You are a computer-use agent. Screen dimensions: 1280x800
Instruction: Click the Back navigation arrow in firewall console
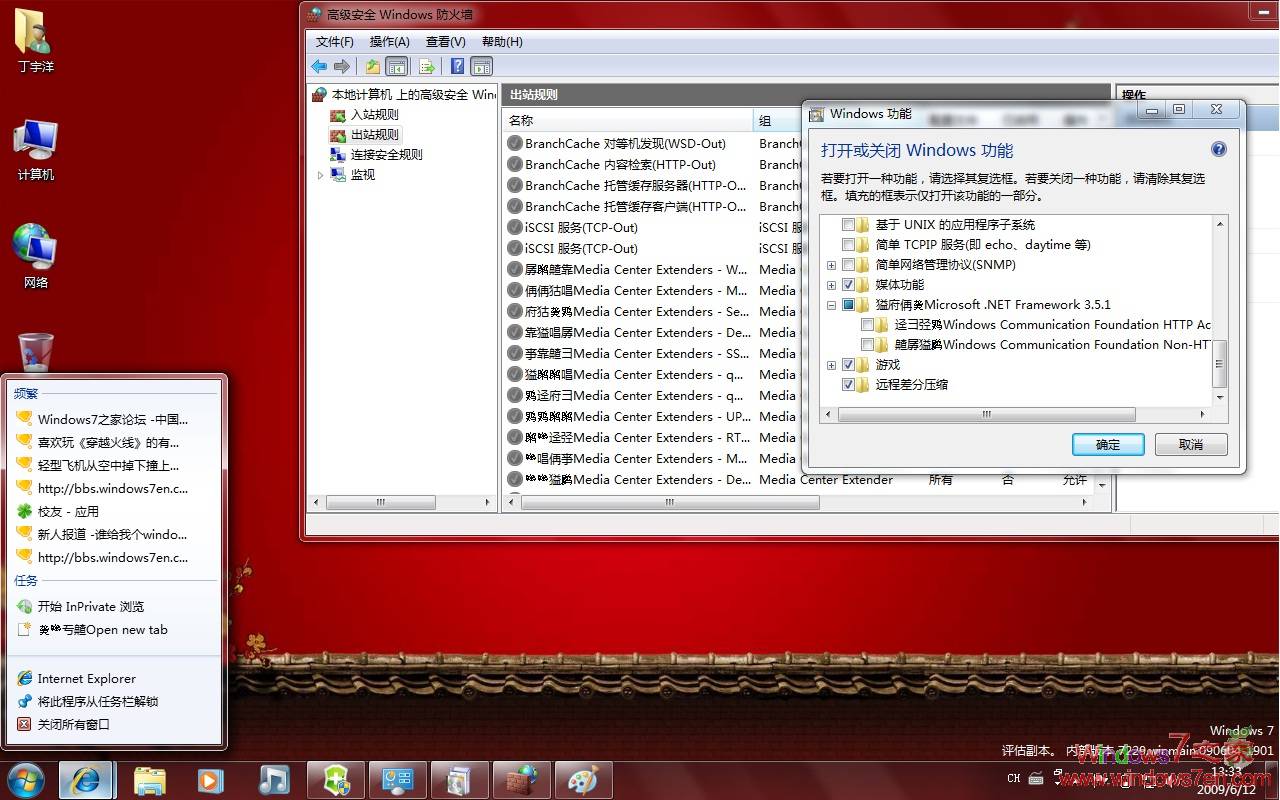pos(318,66)
